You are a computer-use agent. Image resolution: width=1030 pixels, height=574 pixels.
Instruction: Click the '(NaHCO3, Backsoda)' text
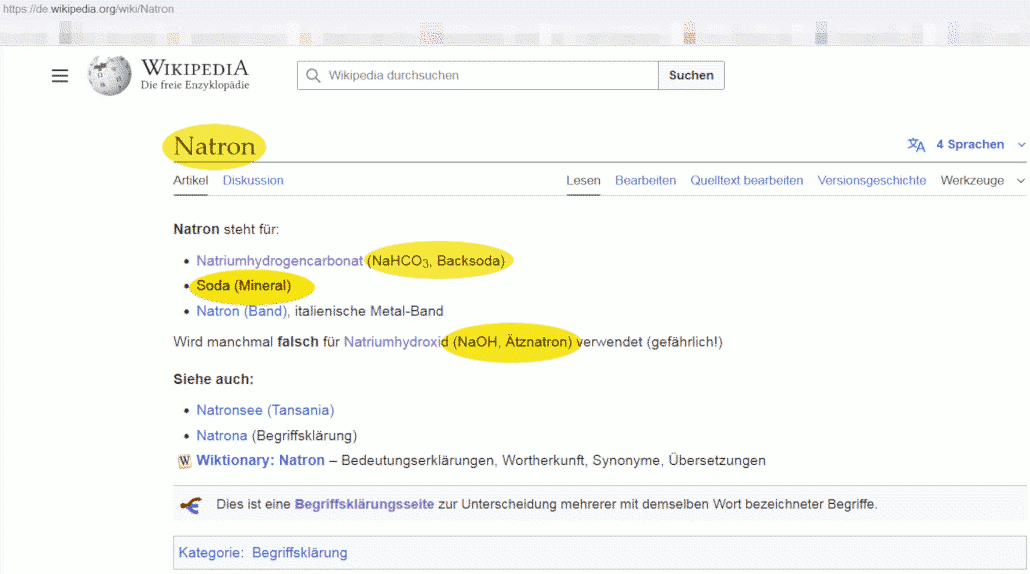(436, 261)
